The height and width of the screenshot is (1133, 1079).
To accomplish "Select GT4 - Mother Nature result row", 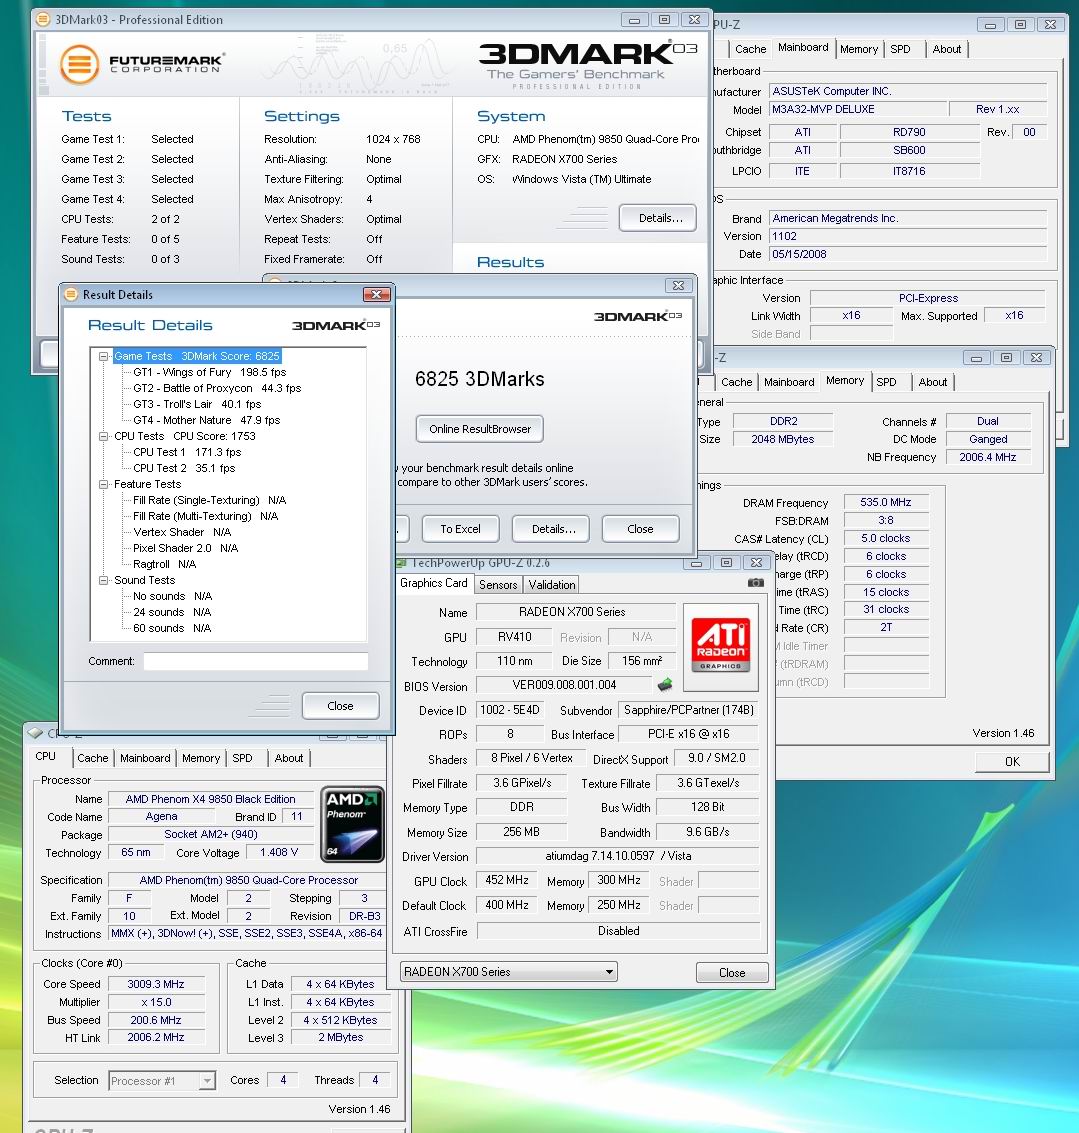I will [x=207, y=420].
